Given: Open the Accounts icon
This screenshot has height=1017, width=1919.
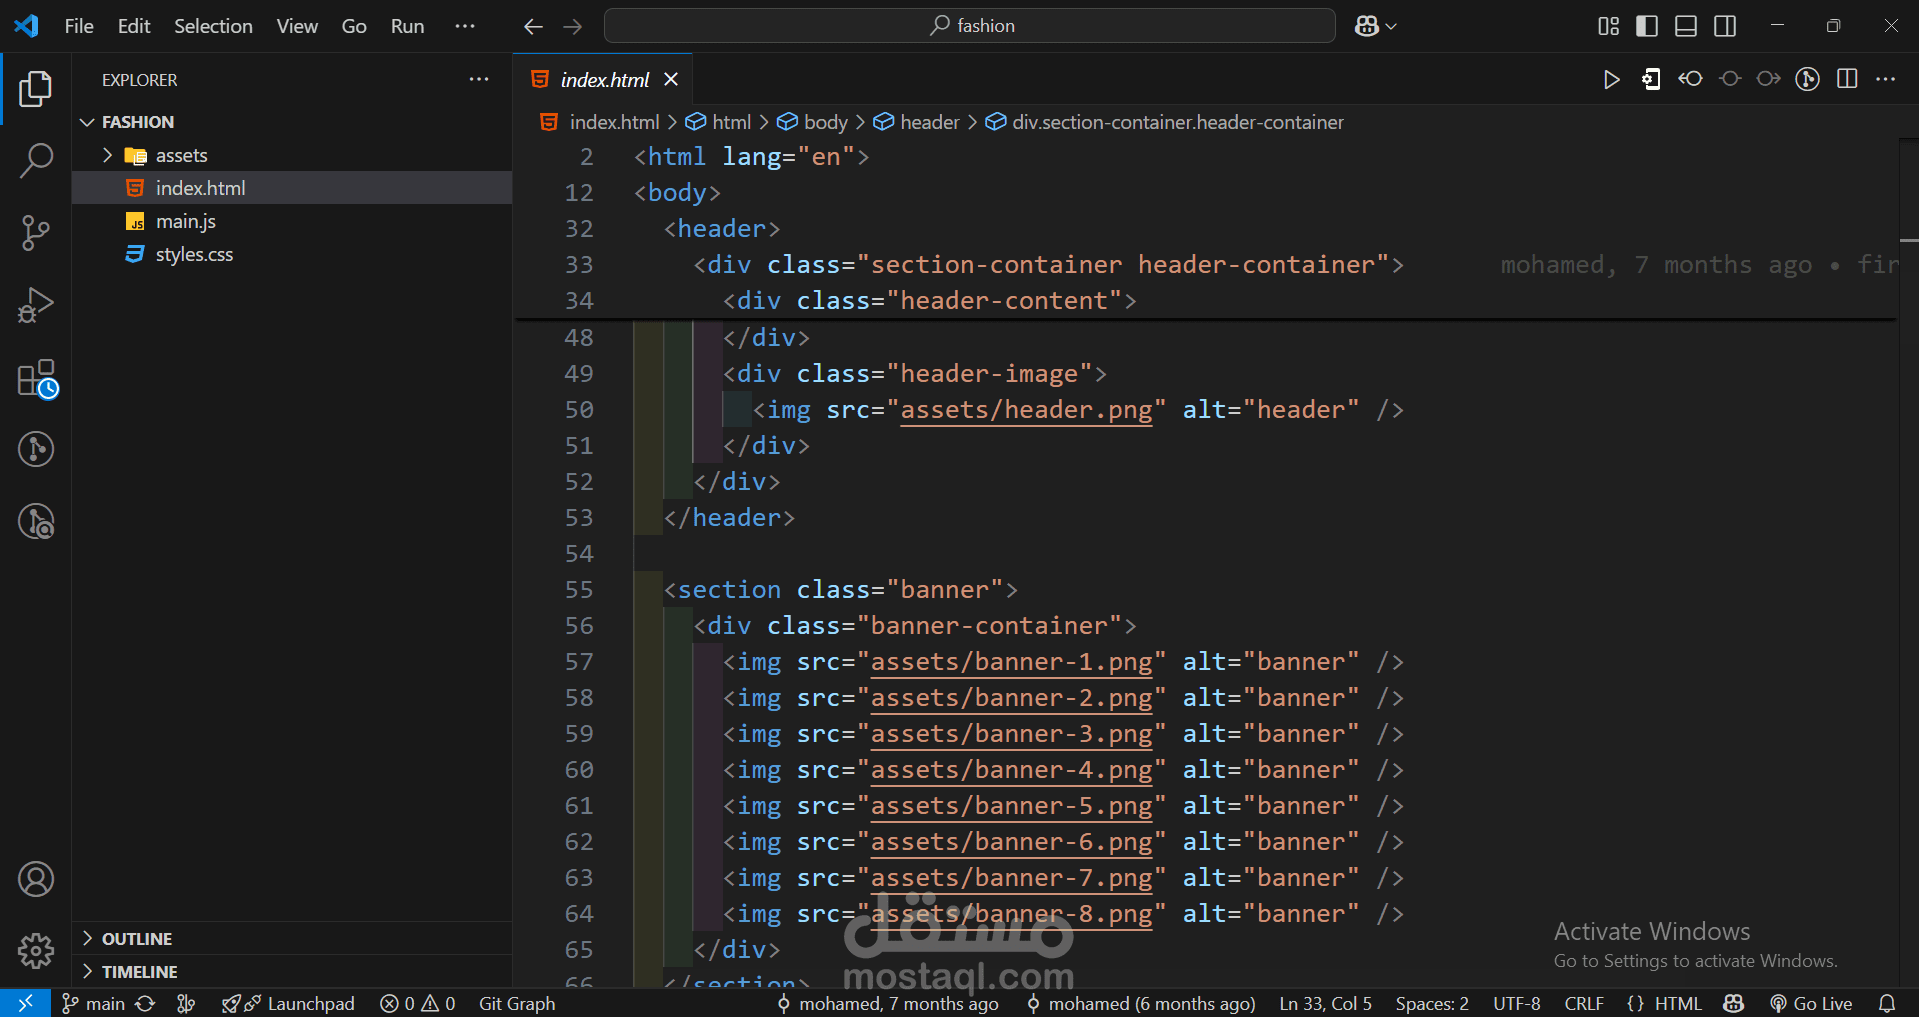Looking at the screenshot, I should [36, 880].
